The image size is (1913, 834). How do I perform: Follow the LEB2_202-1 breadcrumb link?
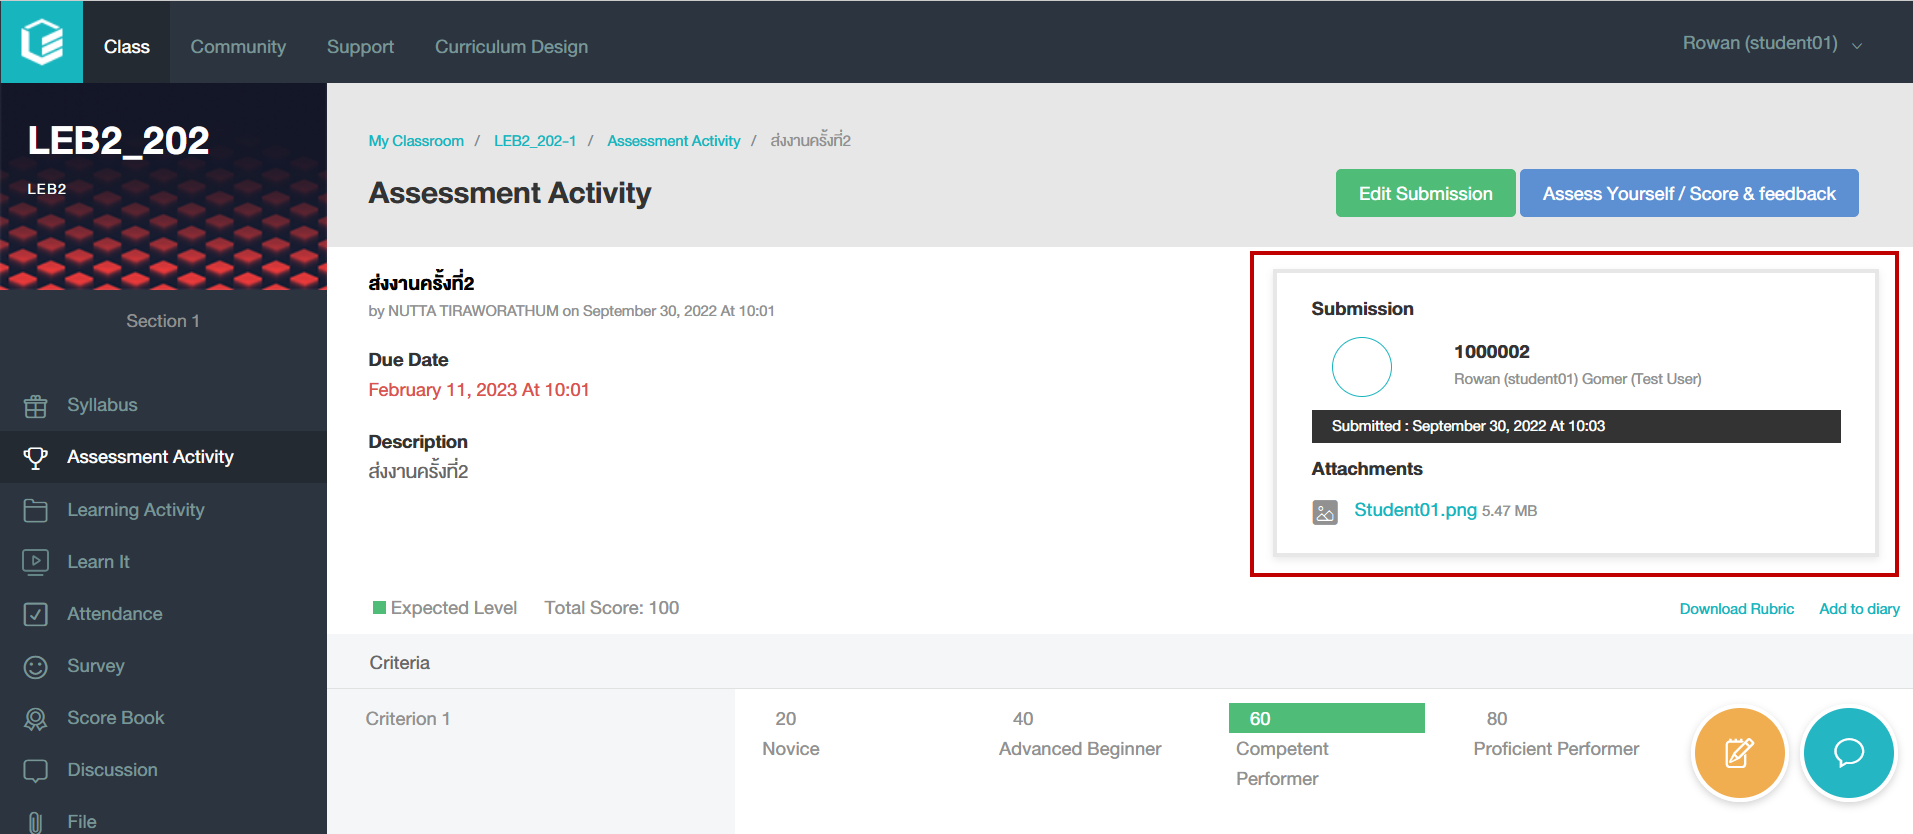coord(535,141)
